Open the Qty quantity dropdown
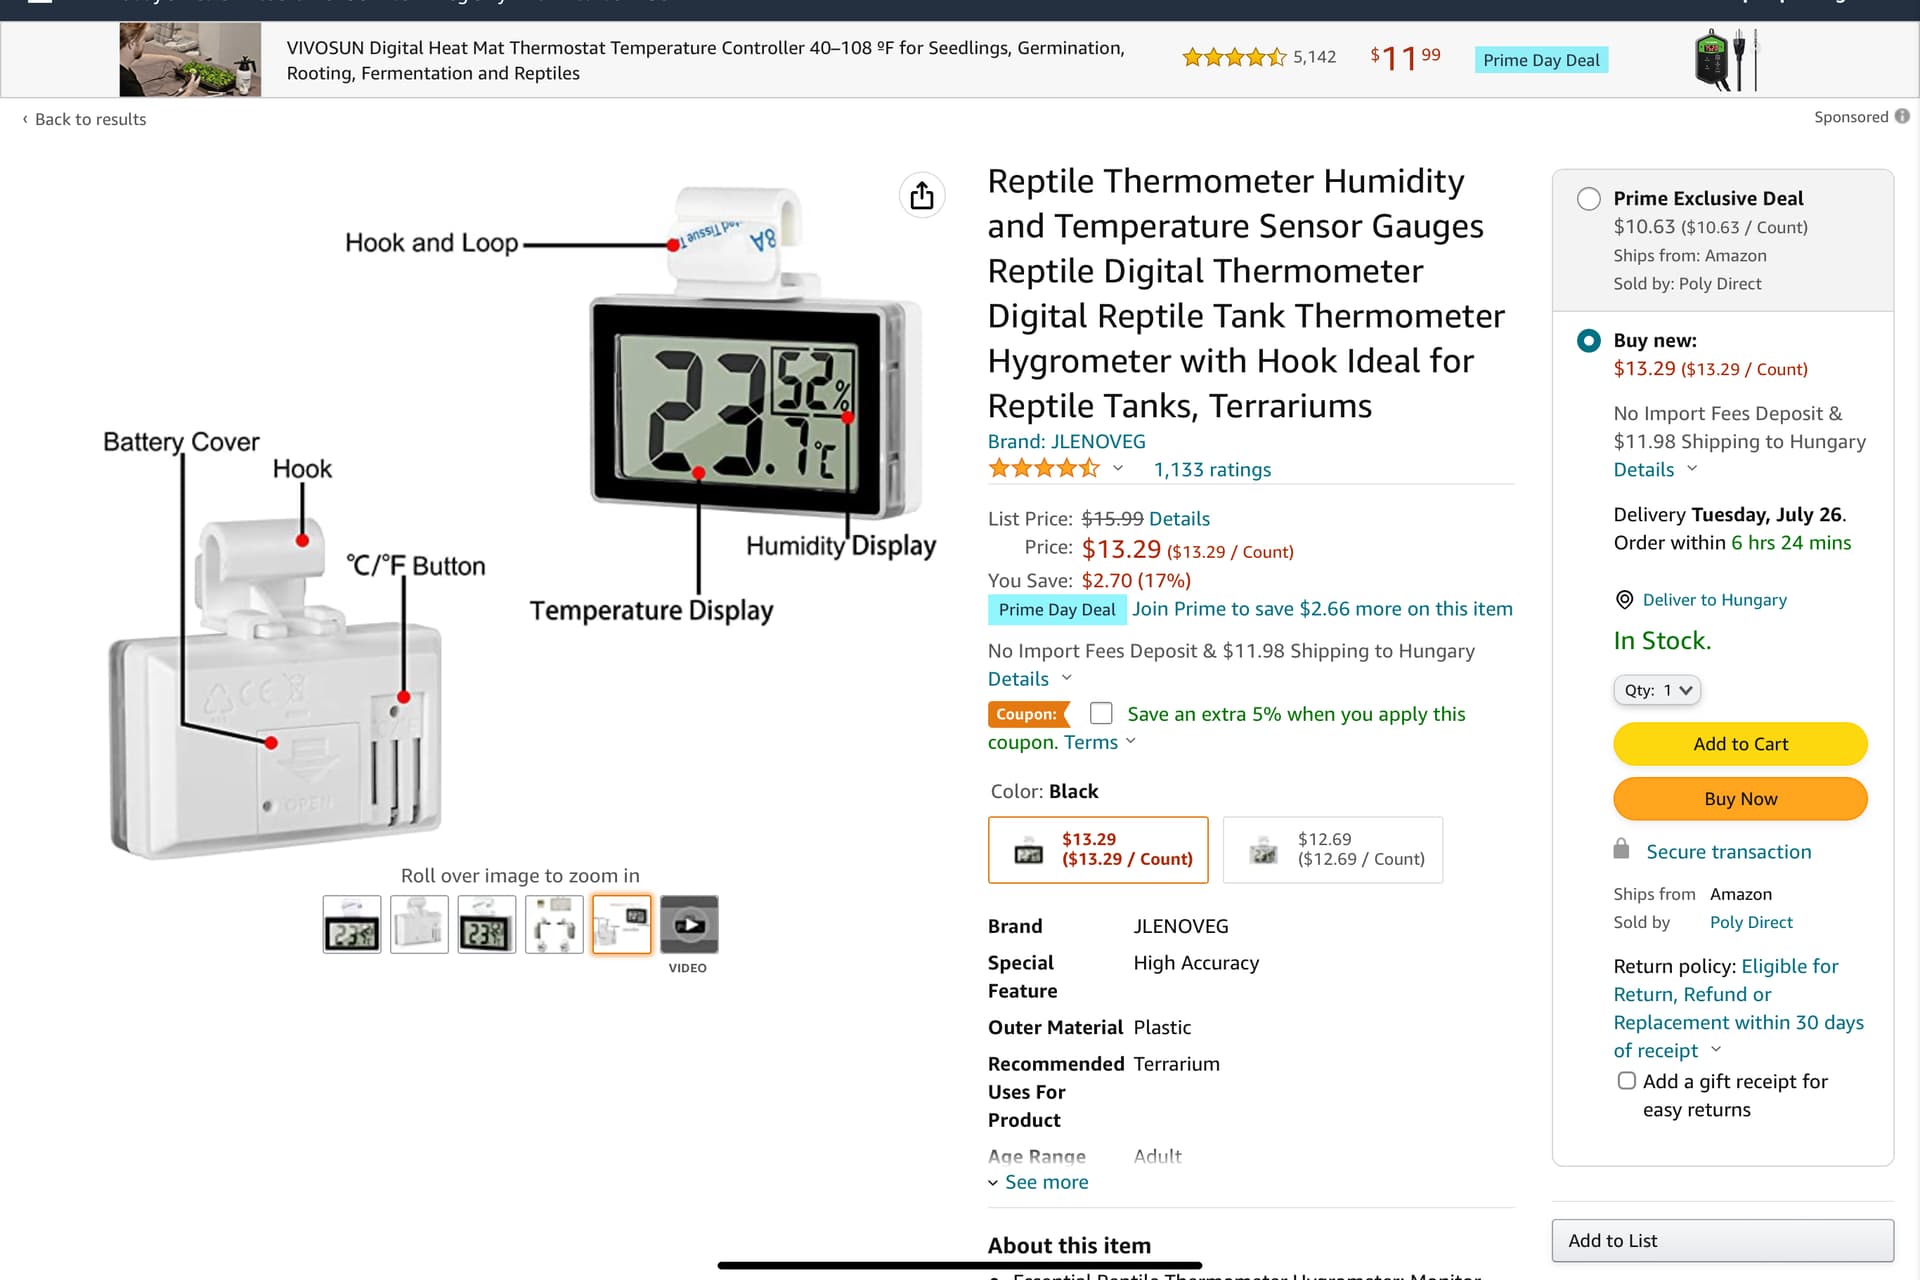Screen dimensions: 1920x1280 1657,690
